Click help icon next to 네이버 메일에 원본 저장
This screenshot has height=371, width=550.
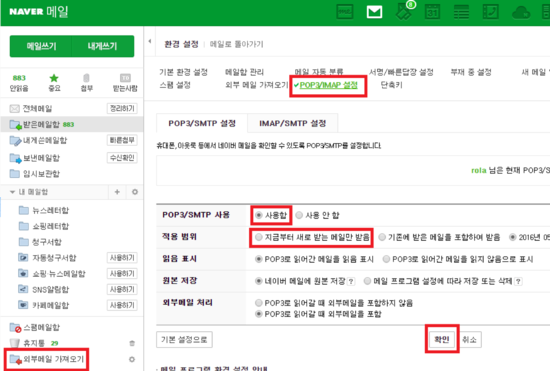coord(351,281)
